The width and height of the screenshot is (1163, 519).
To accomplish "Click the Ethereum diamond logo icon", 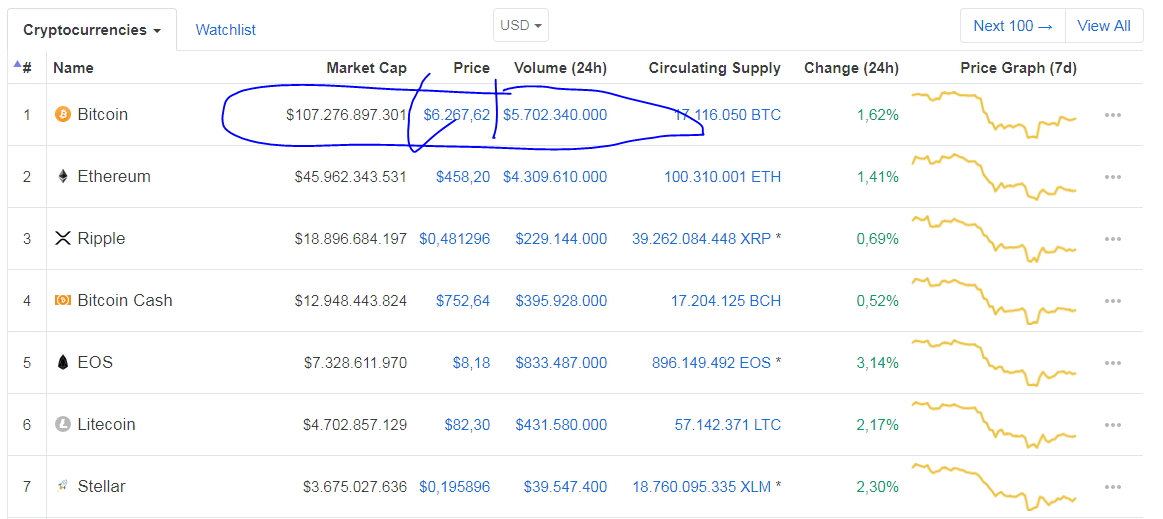I will tap(62, 176).
